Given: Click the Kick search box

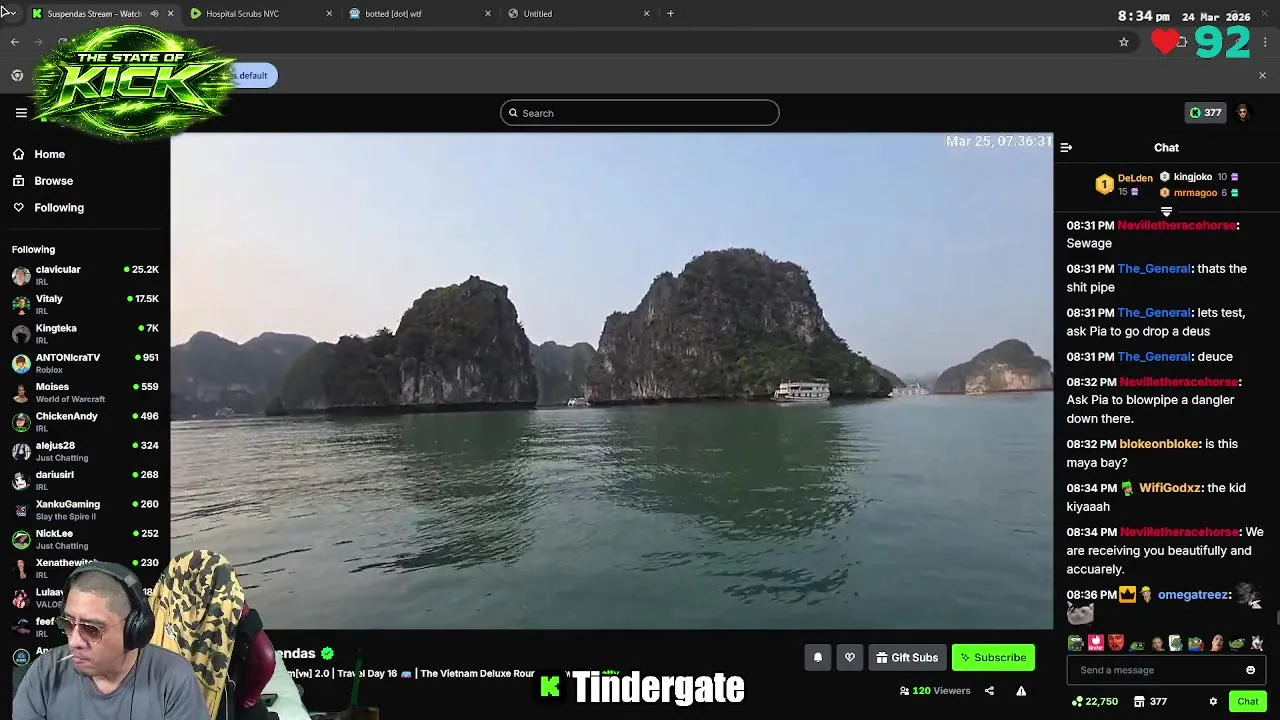Looking at the screenshot, I should [640, 113].
